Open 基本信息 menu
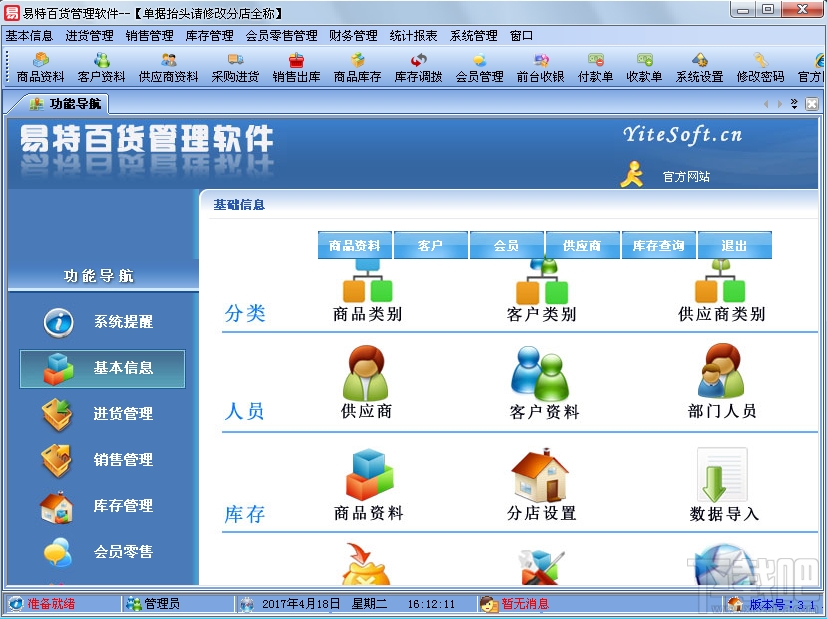Screen dimensions: 827x619 click(x=29, y=36)
